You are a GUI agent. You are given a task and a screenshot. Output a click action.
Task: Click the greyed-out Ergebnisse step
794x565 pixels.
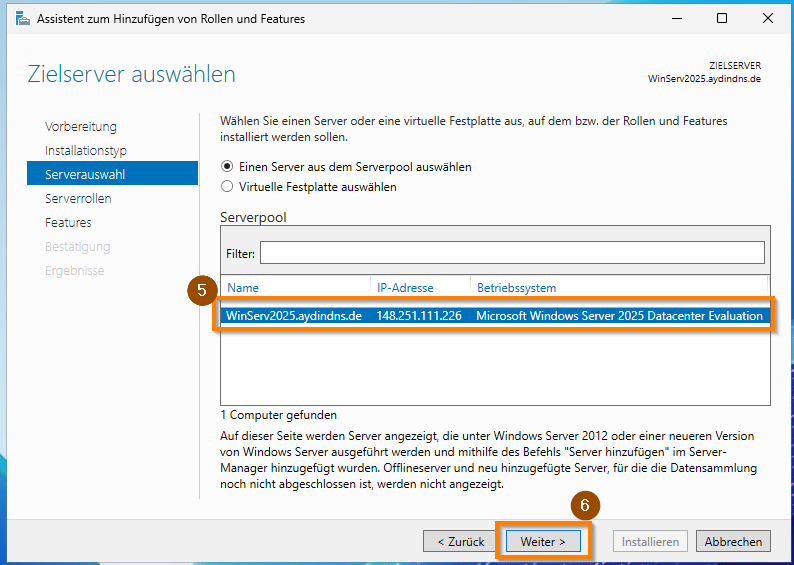pos(74,270)
